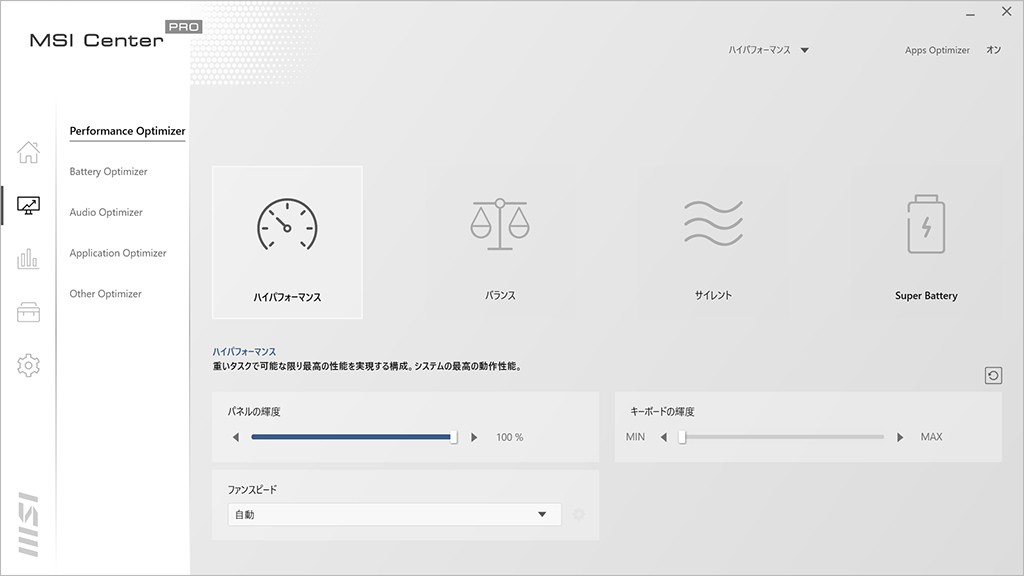Click the panel brightness slider handle

pyautogui.click(x=453, y=437)
